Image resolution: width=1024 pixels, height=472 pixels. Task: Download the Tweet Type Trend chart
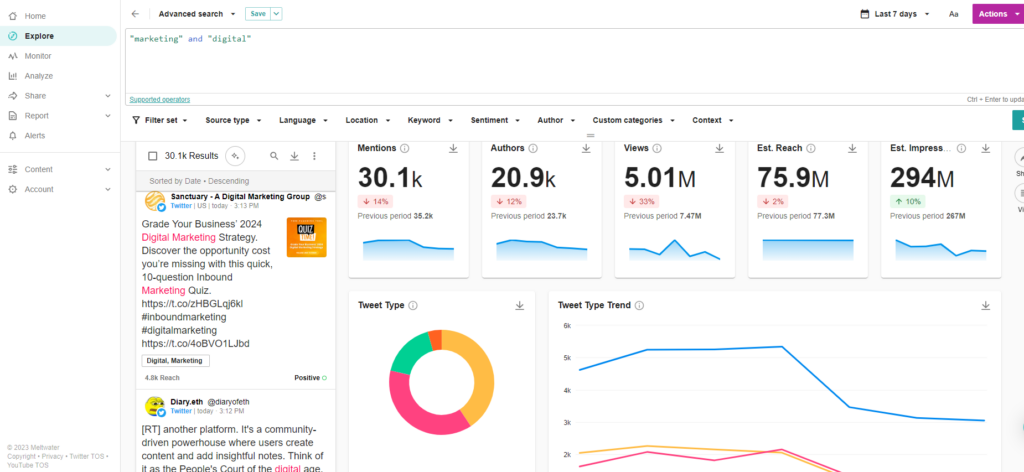pos(985,306)
